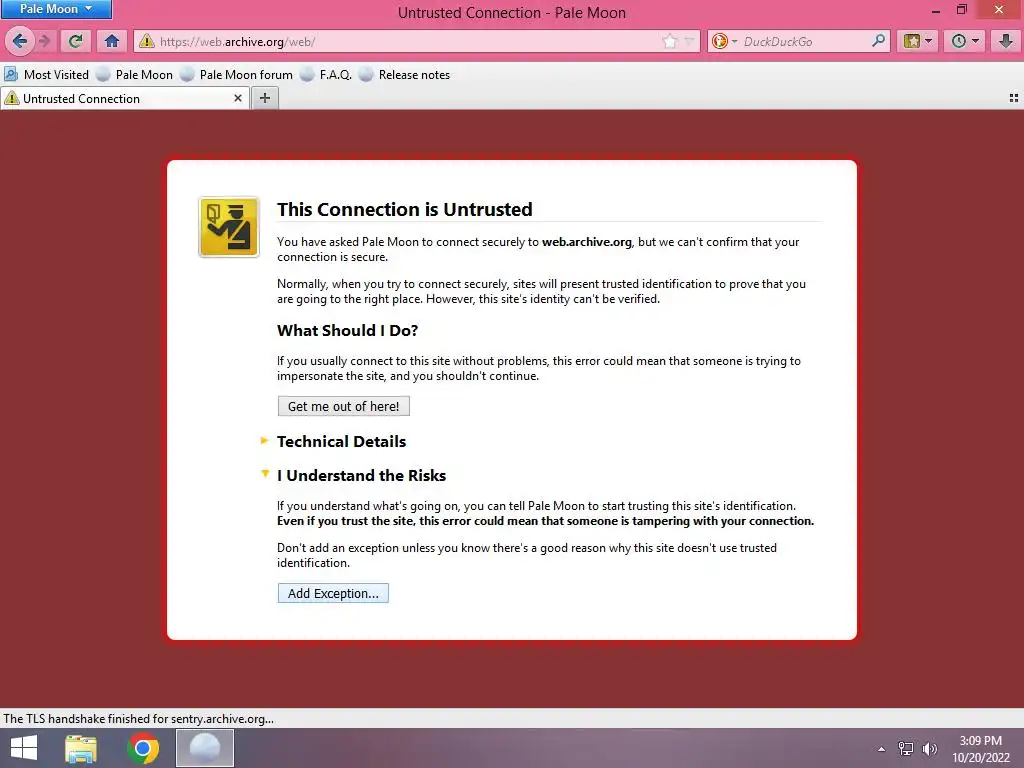Click the 'What Should I Do?' heading
Screen dimensions: 1024x768
[347, 330]
